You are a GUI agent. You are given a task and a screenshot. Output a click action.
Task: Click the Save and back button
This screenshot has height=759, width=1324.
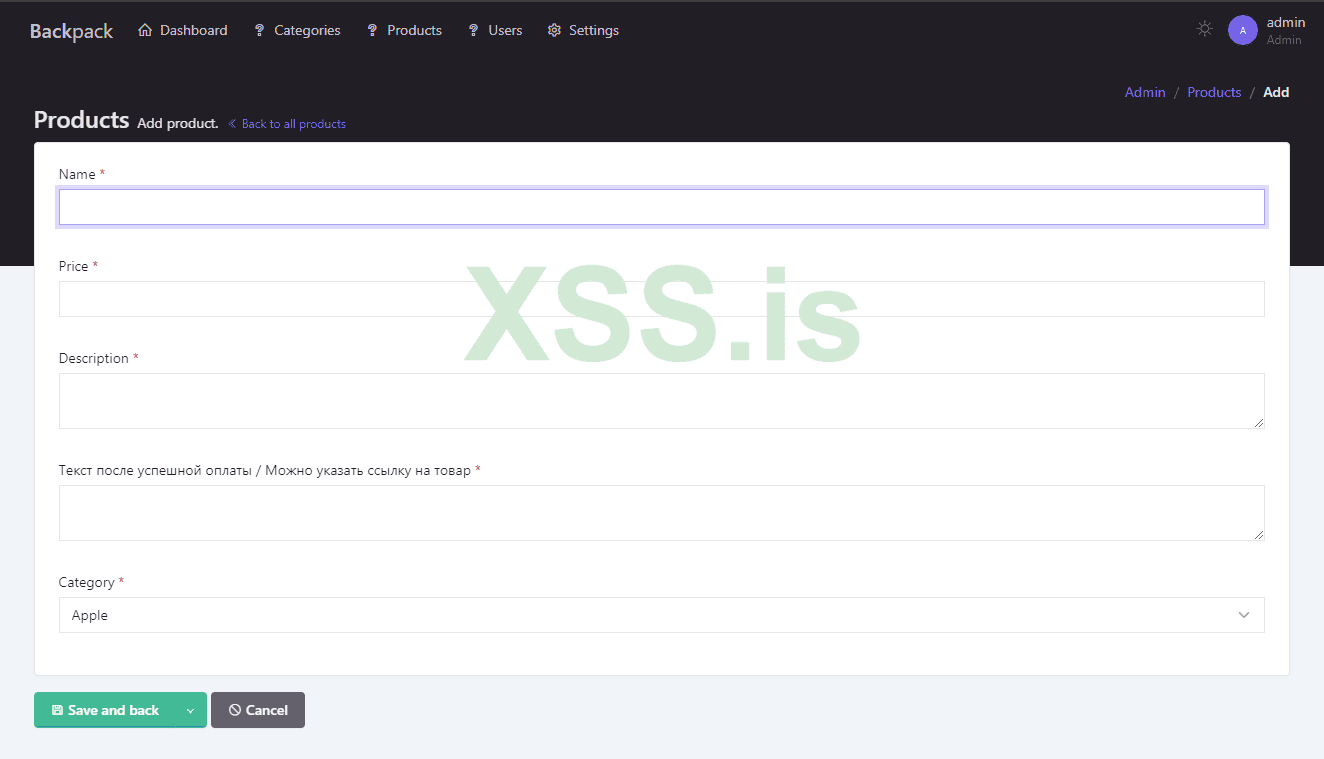point(105,710)
